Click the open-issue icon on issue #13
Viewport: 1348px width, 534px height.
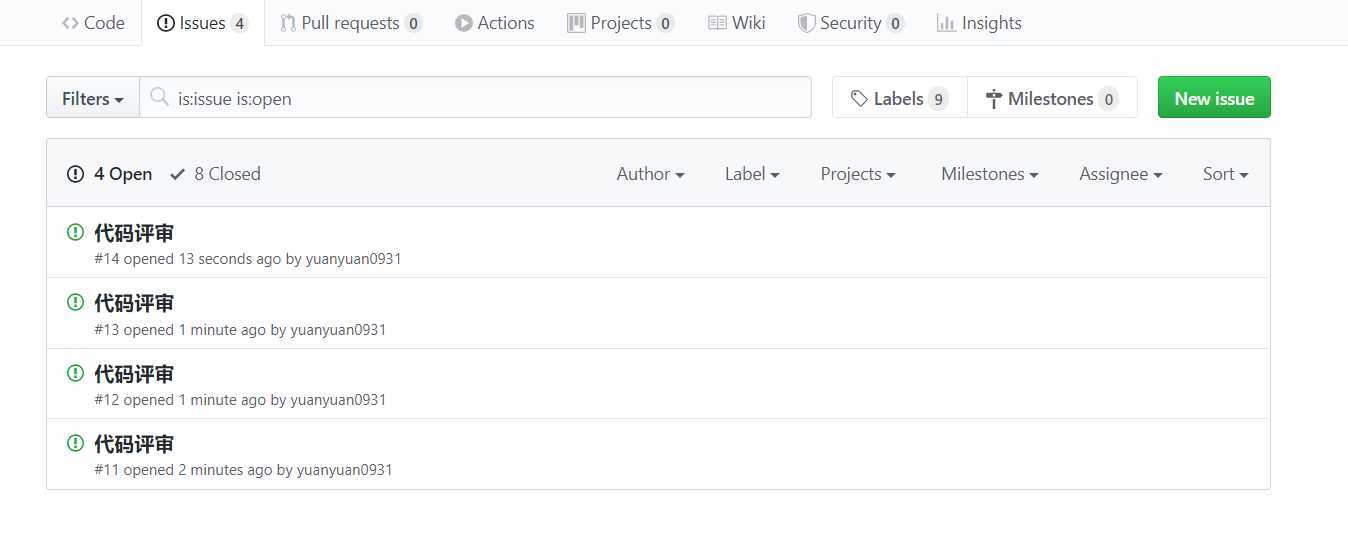(x=75, y=302)
